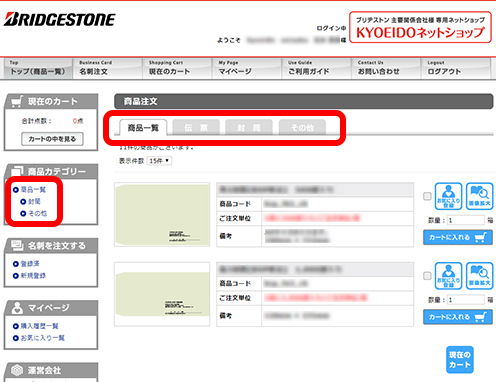
Task: Click second product お気に入り登録 icon
Action: coord(448,276)
